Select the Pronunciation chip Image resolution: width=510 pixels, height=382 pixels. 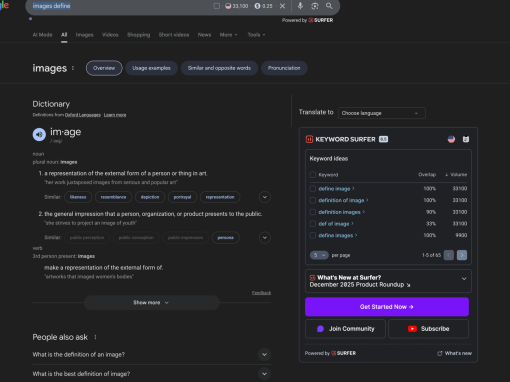pyautogui.click(x=284, y=68)
